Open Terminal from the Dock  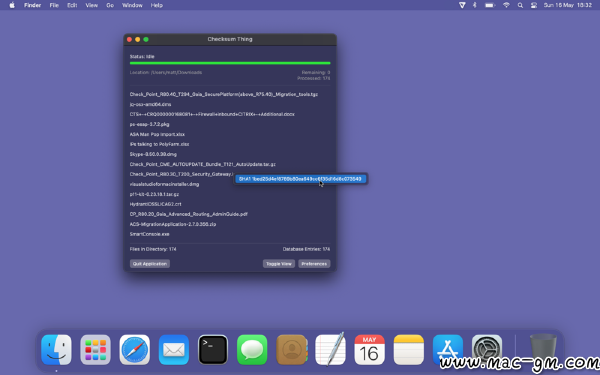click(213, 349)
